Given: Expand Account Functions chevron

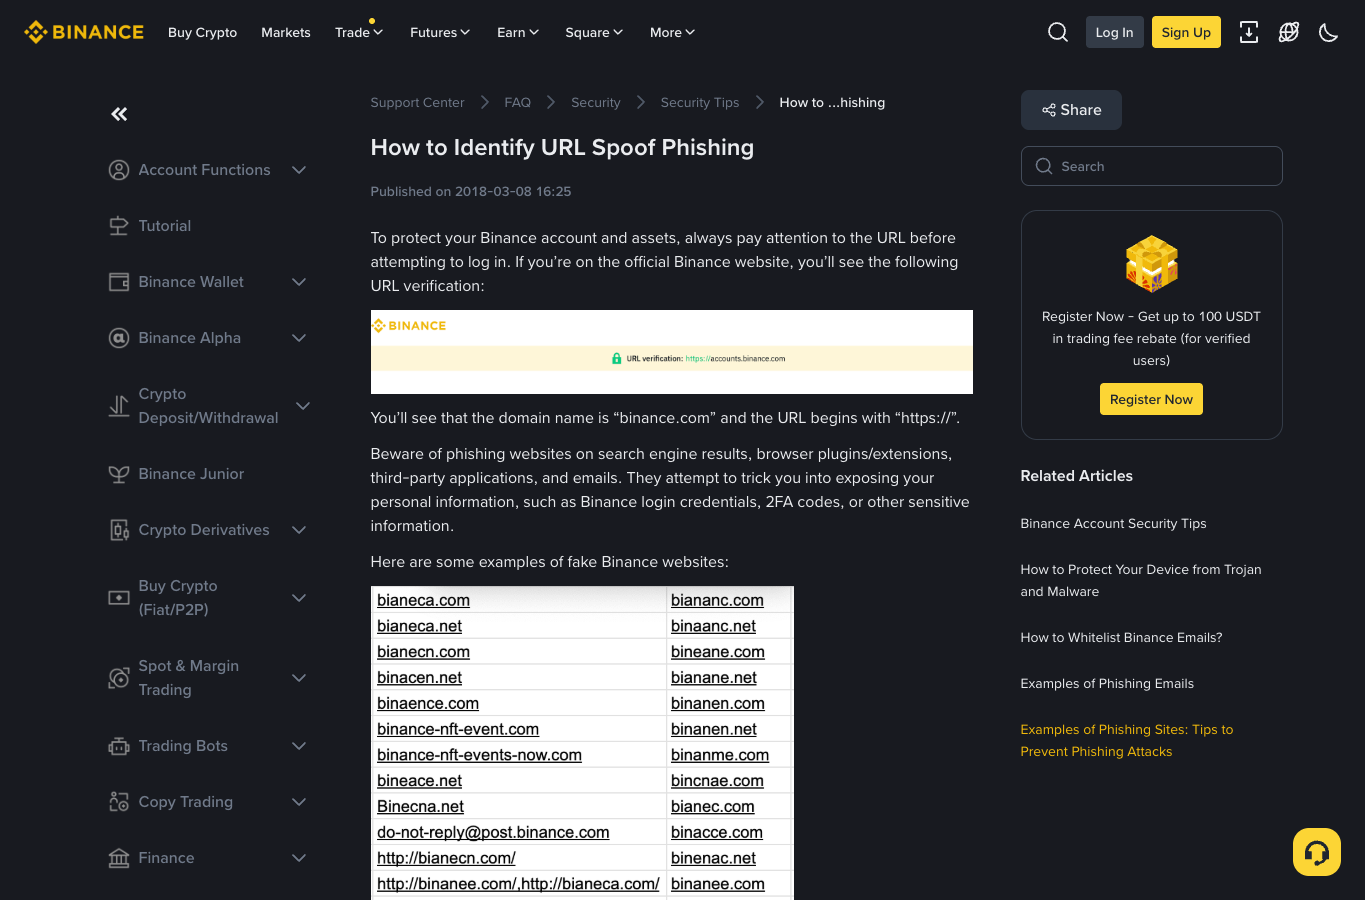Looking at the screenshot, I should [x=299, y=170].
